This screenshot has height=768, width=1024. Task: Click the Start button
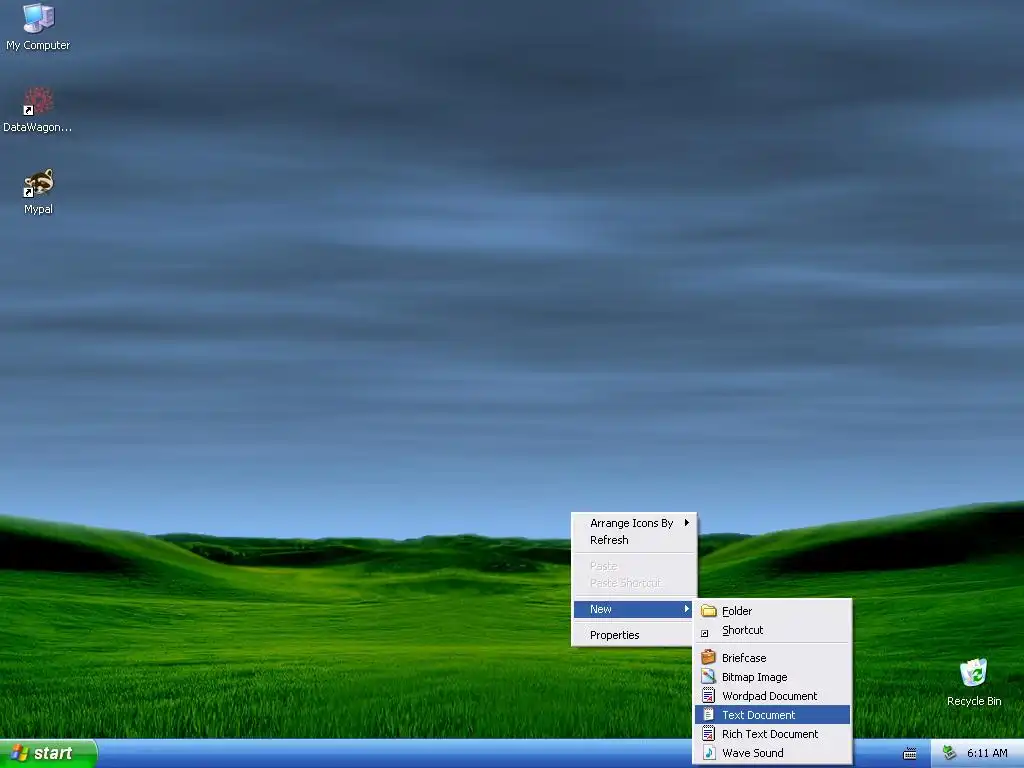point(48,753)
